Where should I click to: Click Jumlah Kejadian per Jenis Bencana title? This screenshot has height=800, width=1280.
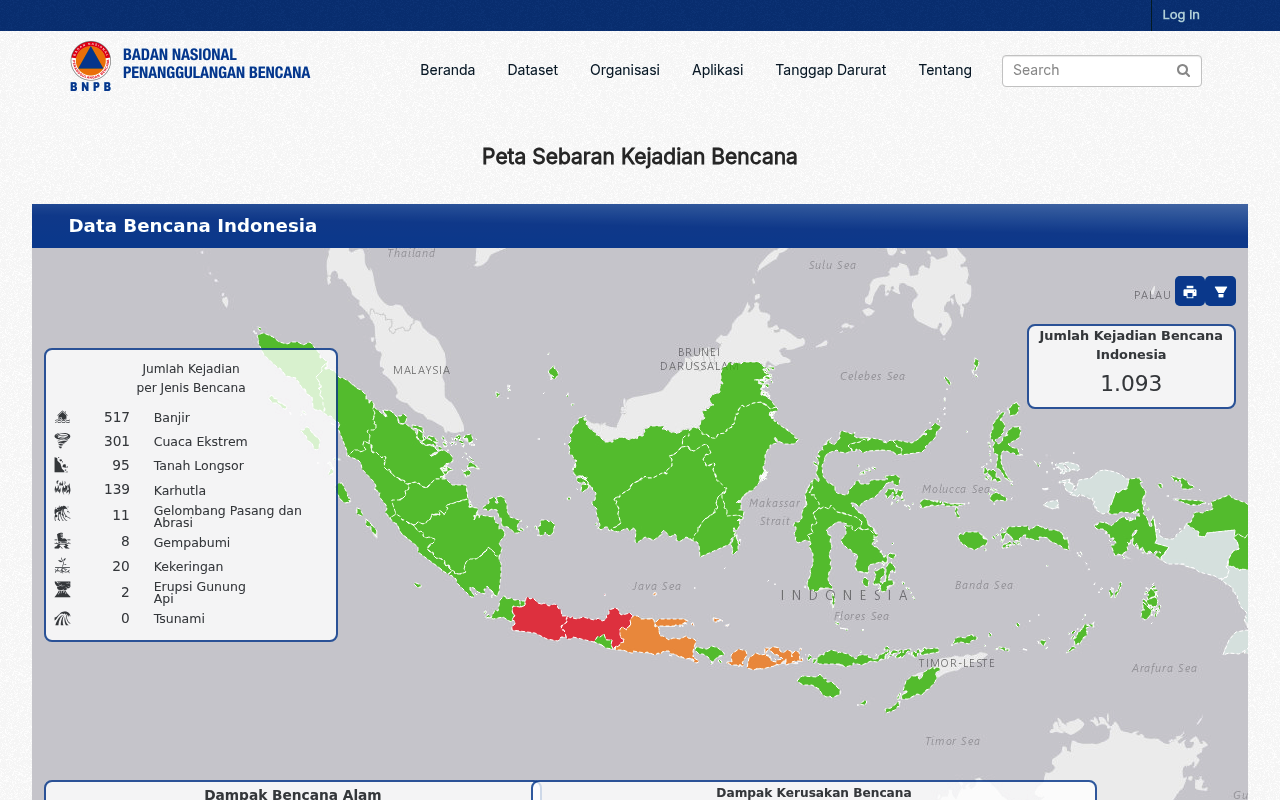(x=191, y=378)
